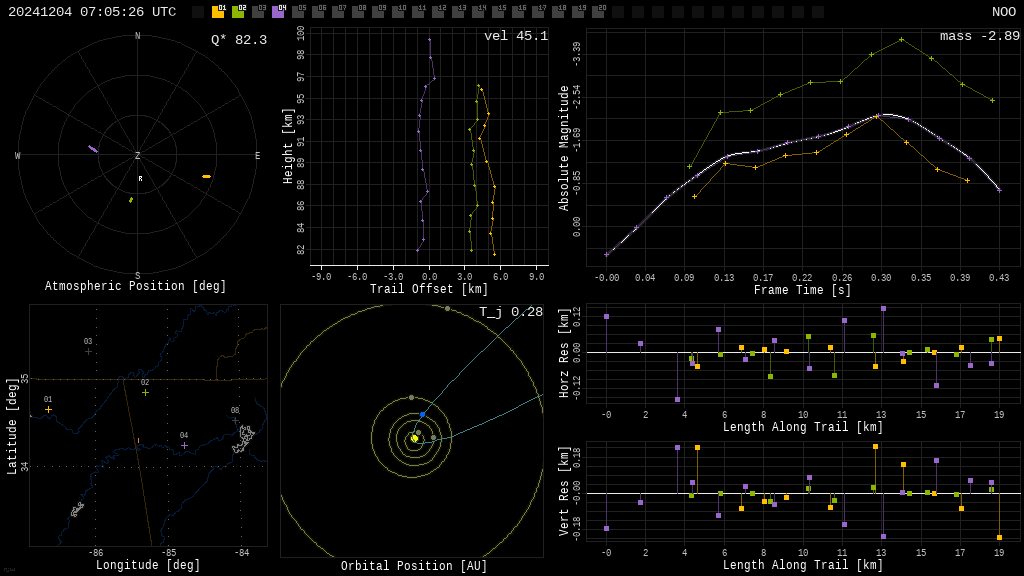Toggle the gray station 20 box
1024x576 pixels.
598,12
